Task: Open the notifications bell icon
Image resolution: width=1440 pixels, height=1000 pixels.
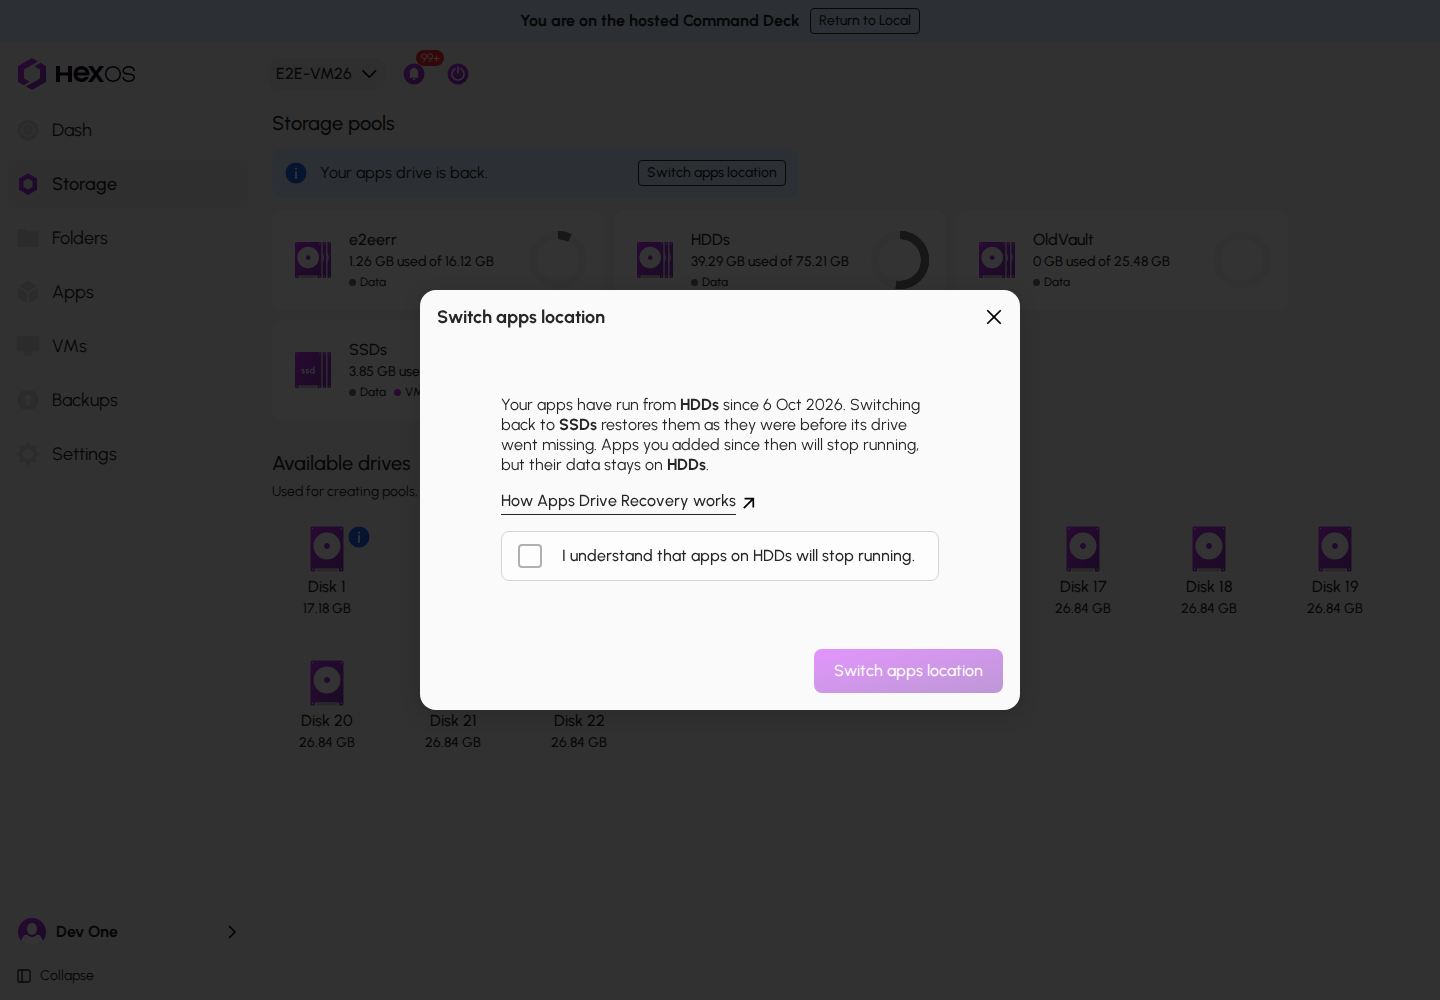Action: click(414, 74)
